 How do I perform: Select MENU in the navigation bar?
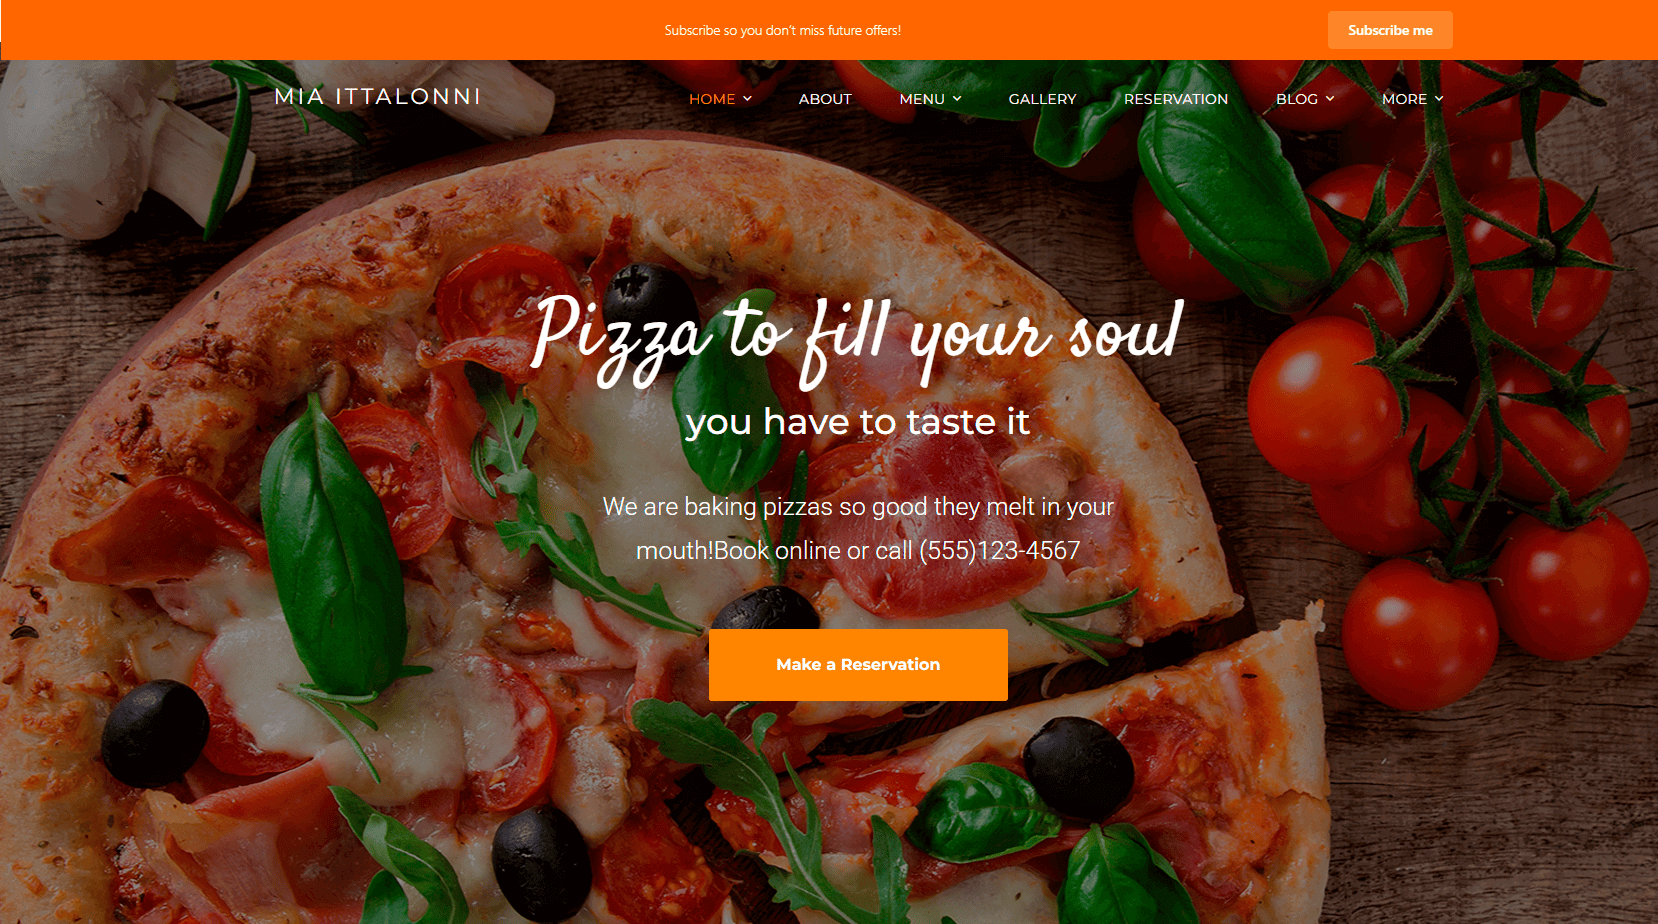pyautogui.click(x=922, y=99)
